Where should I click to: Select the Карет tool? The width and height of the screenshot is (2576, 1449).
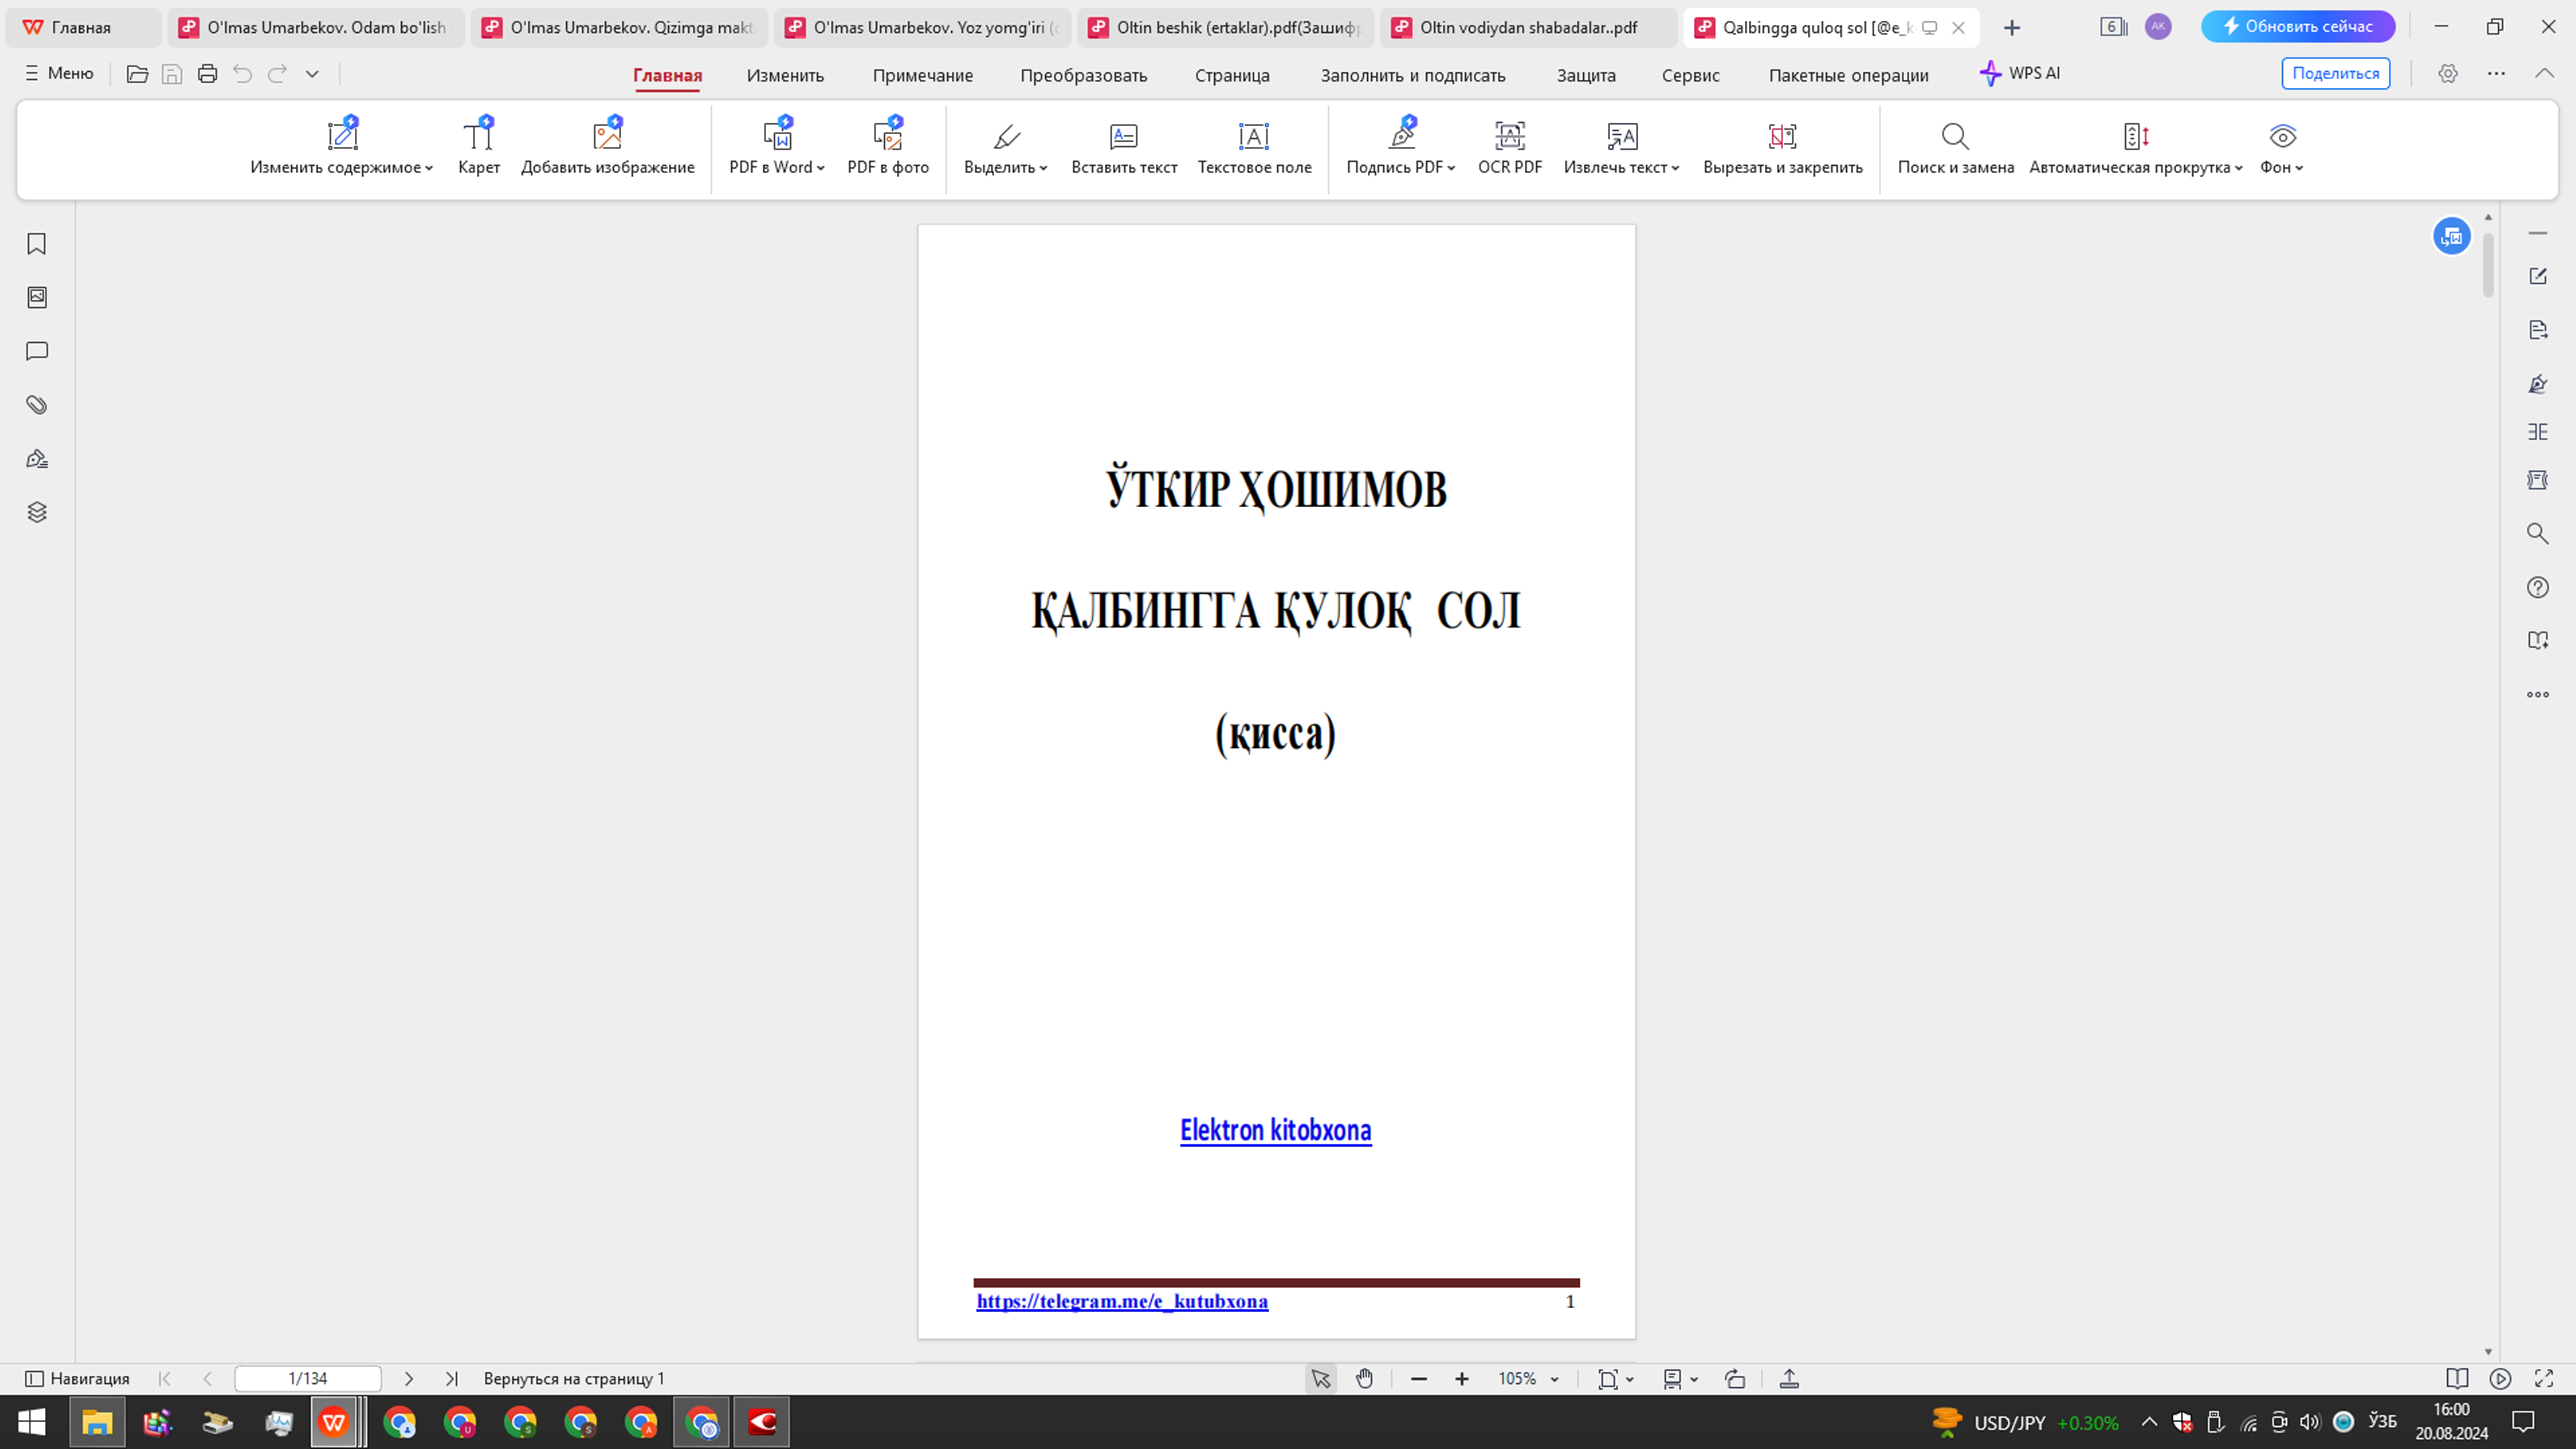click(x=479, y=147)
